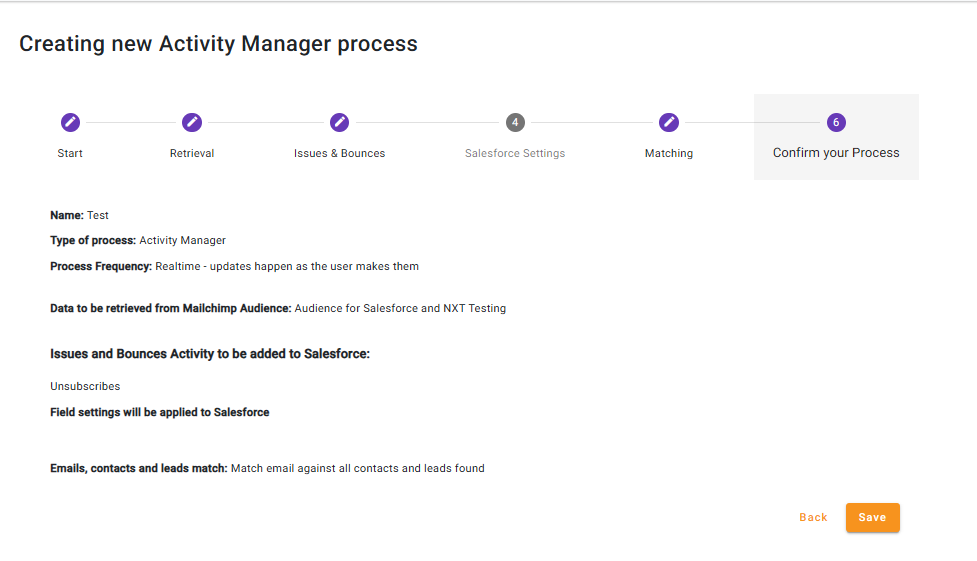Click the page heading 'Creating new Activity Manager process'
The image size is (977, 561).
pyautogui.click(x=218, y=44)
